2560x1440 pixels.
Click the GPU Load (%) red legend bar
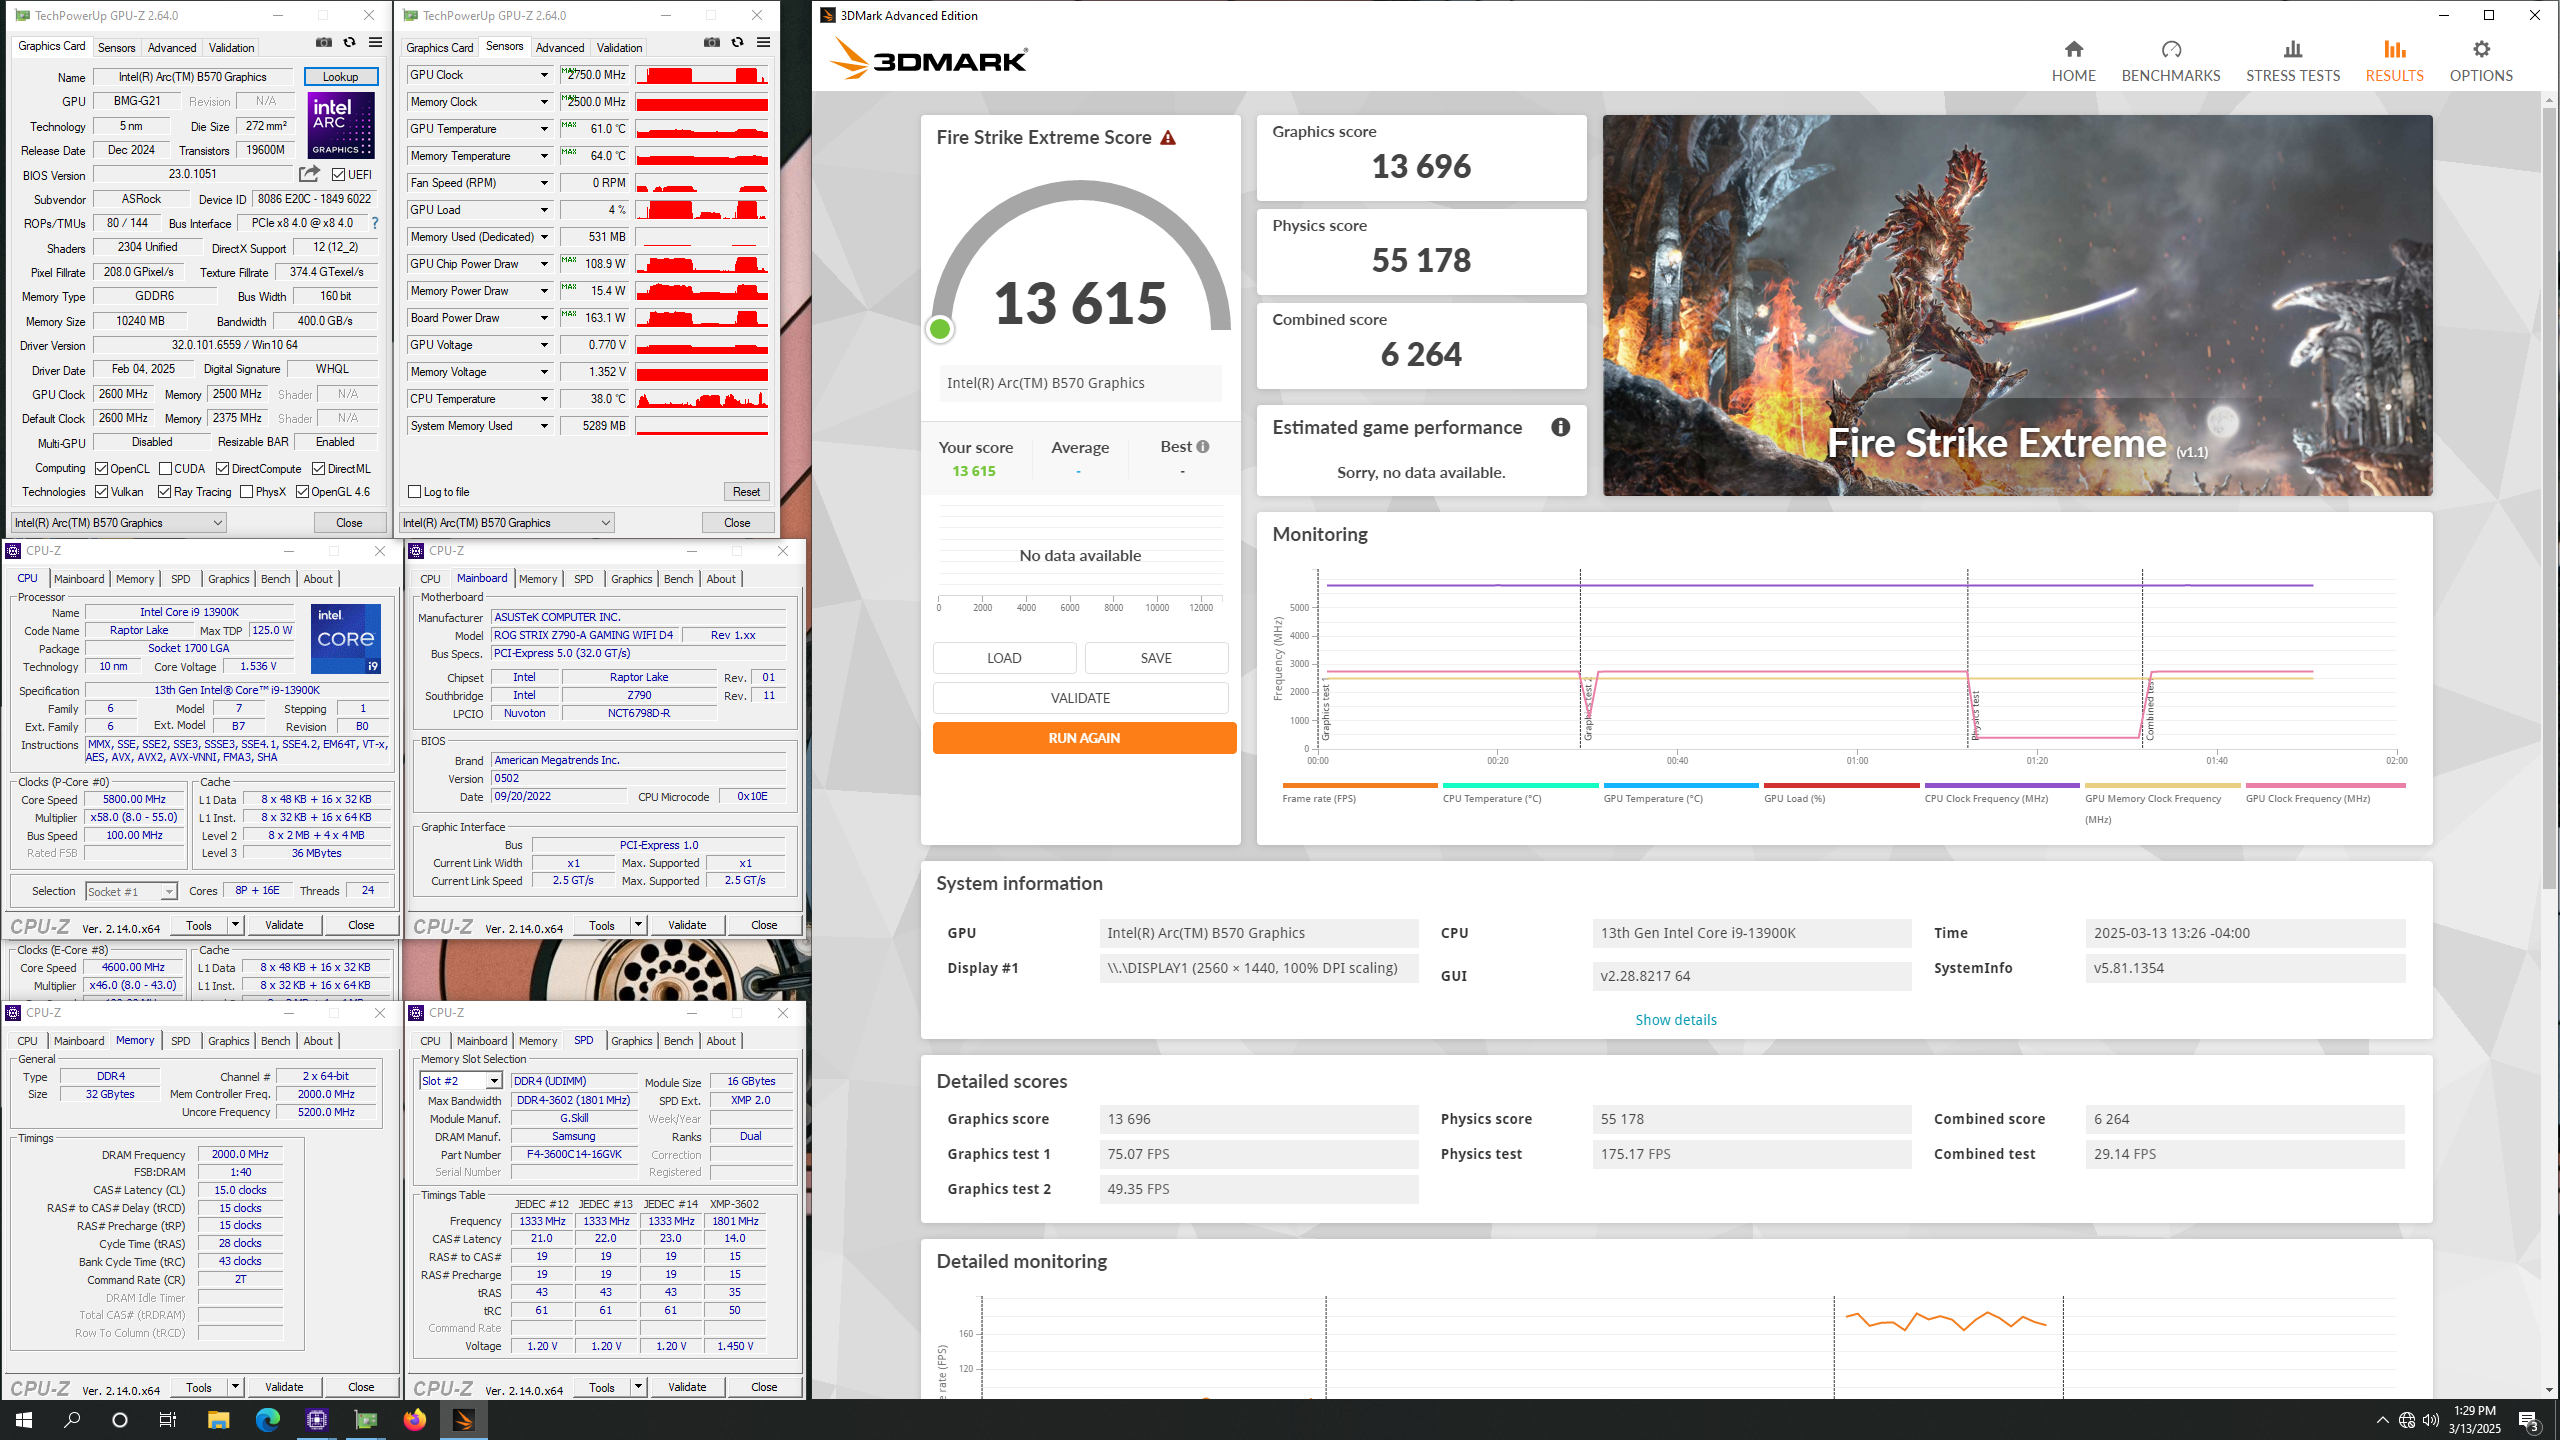(1841, 786)
